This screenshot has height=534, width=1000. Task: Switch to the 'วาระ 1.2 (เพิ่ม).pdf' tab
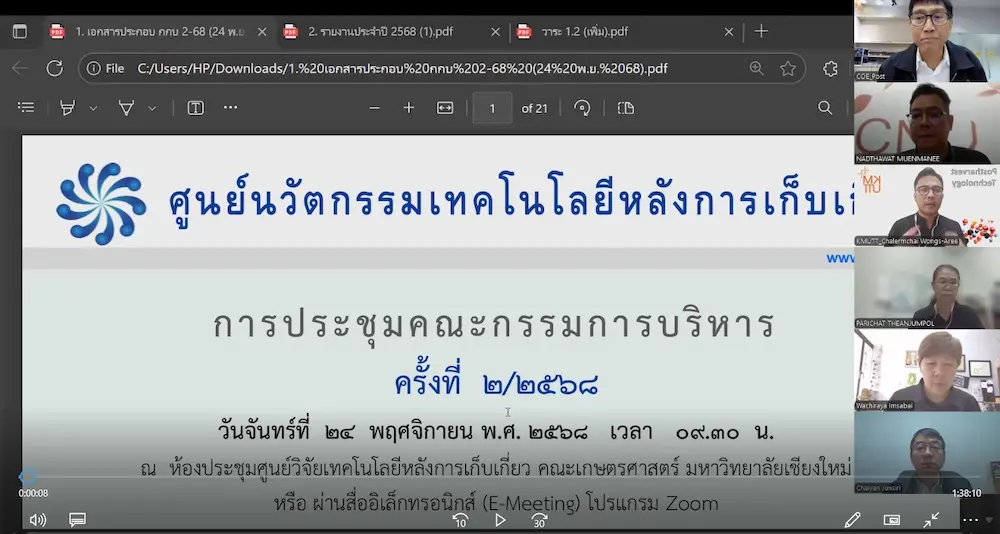click(x=624, y=31)
